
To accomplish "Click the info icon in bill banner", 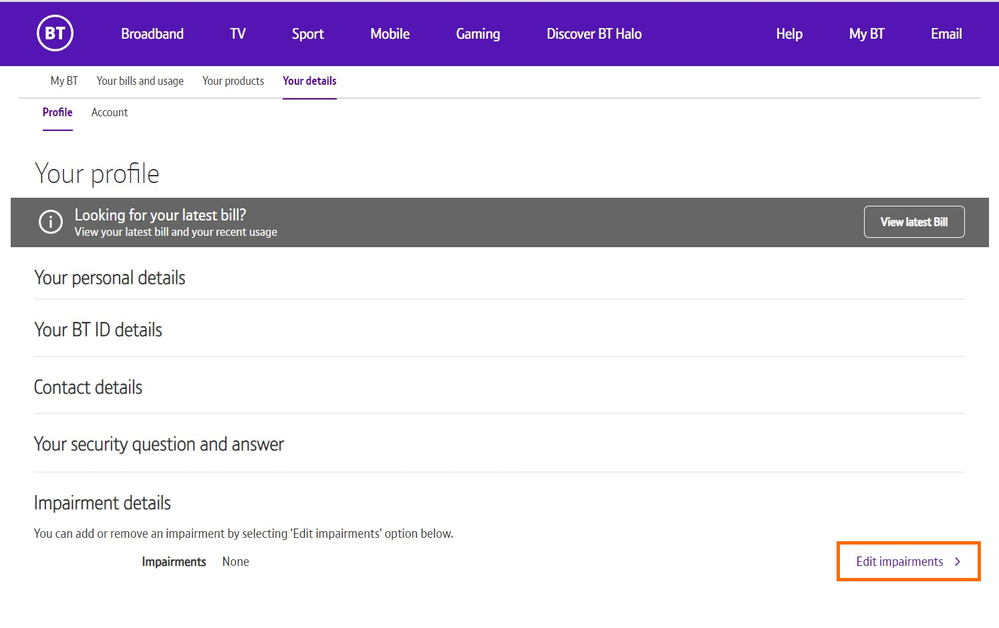I will point(50,222).
